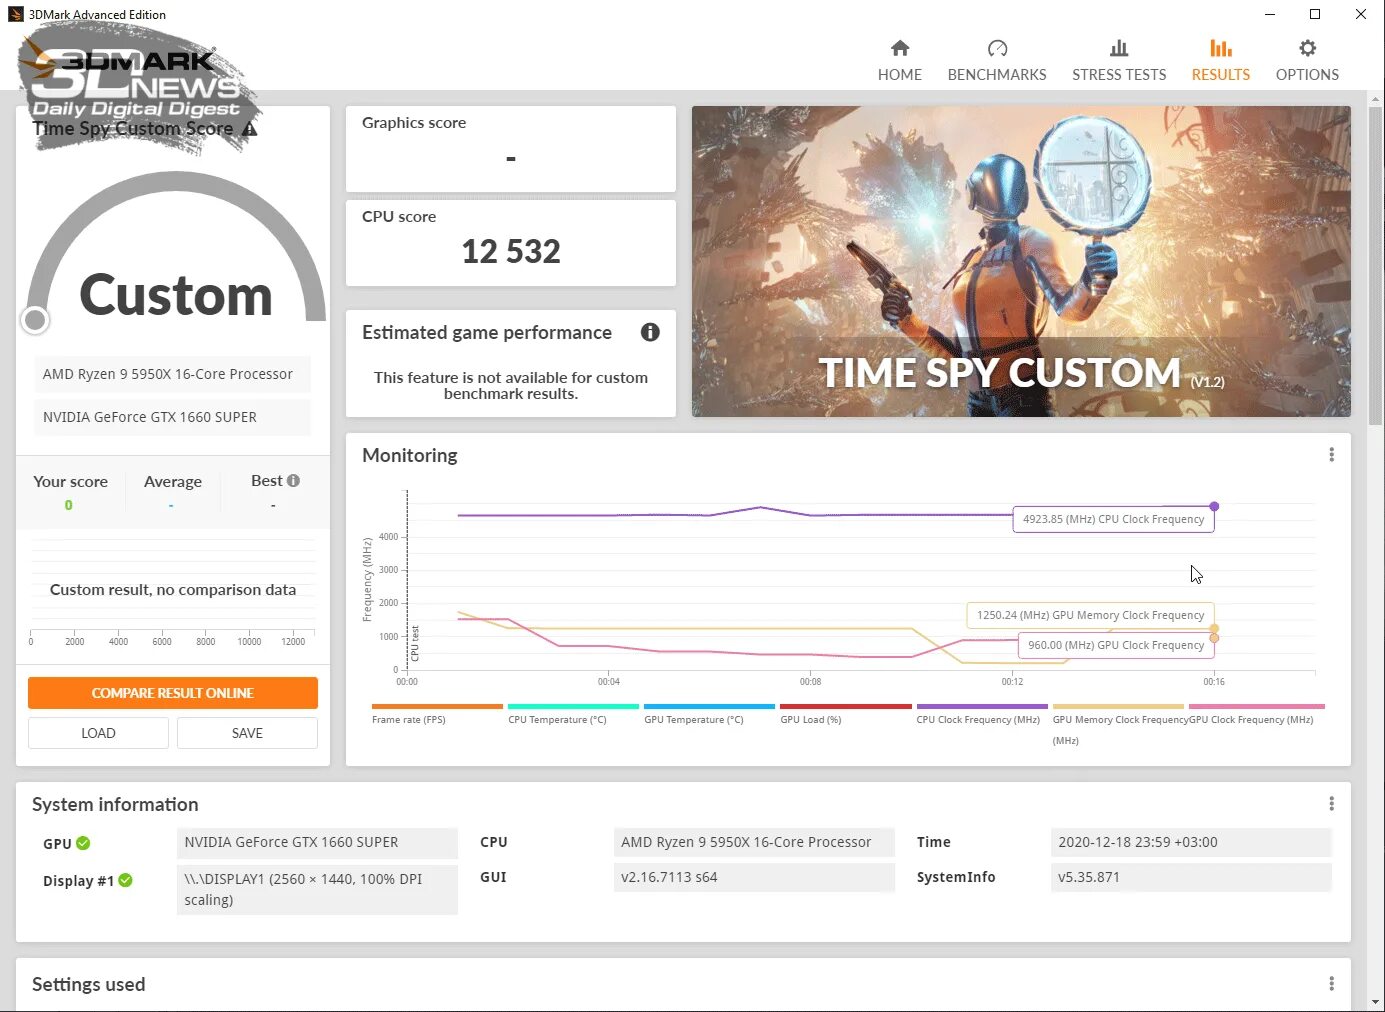Click the SAVE button
Image resolution: width=1385 pixels, height=1012 pixels.
tap(247, 733)
